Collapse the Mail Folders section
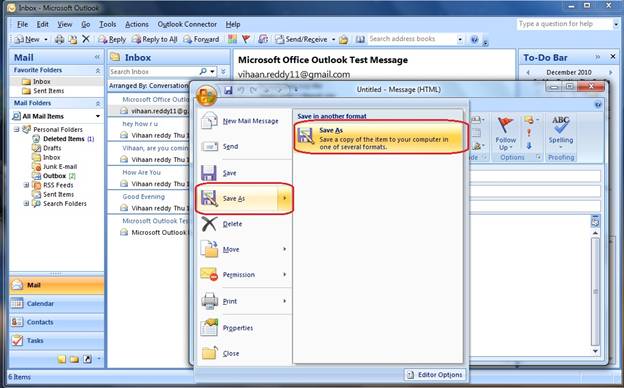 coord(98,103)
